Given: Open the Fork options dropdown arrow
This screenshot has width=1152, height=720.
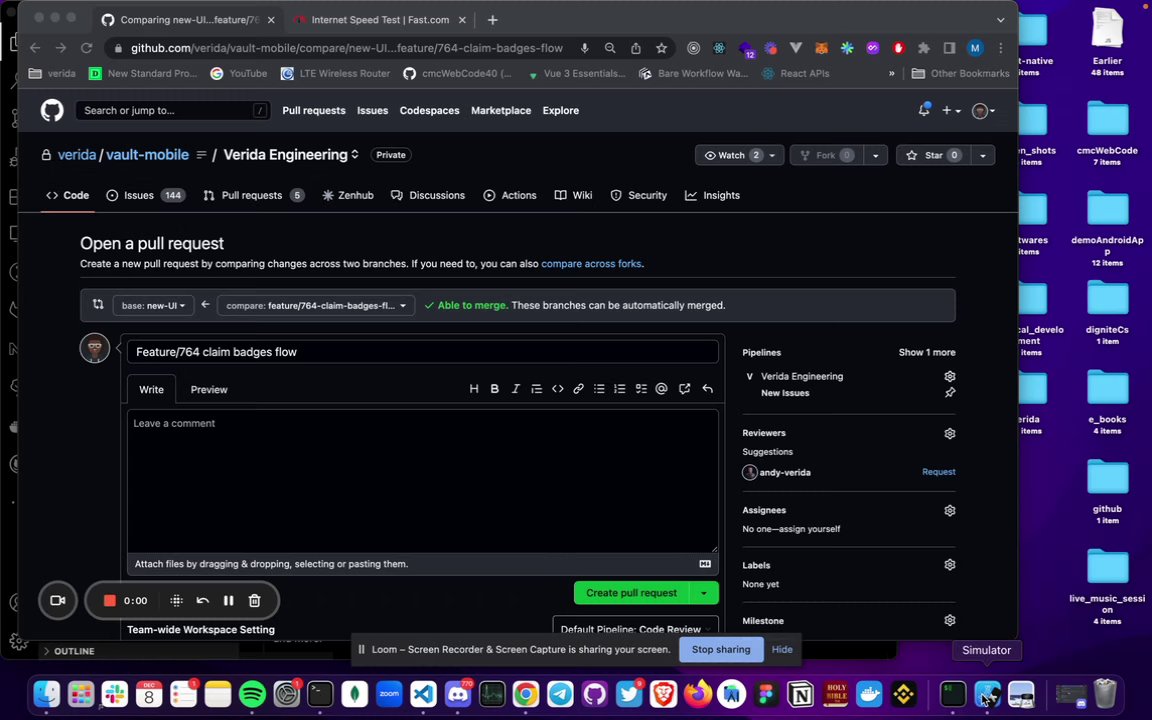Looking at the screenshot, I should click(875, 155).
